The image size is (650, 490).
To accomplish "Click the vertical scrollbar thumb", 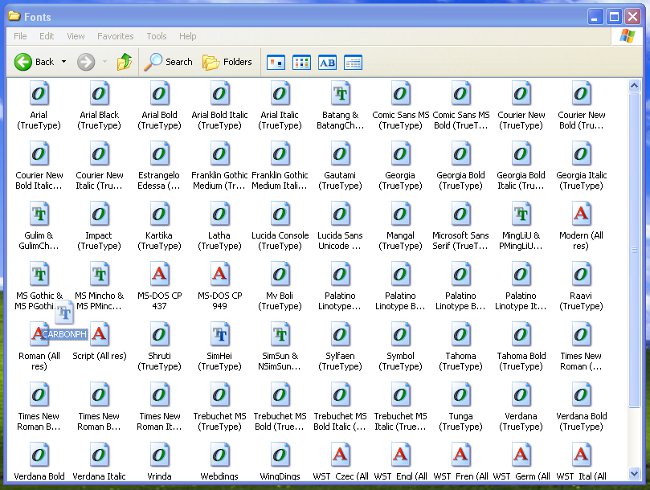I will click(x=634, y=250).
